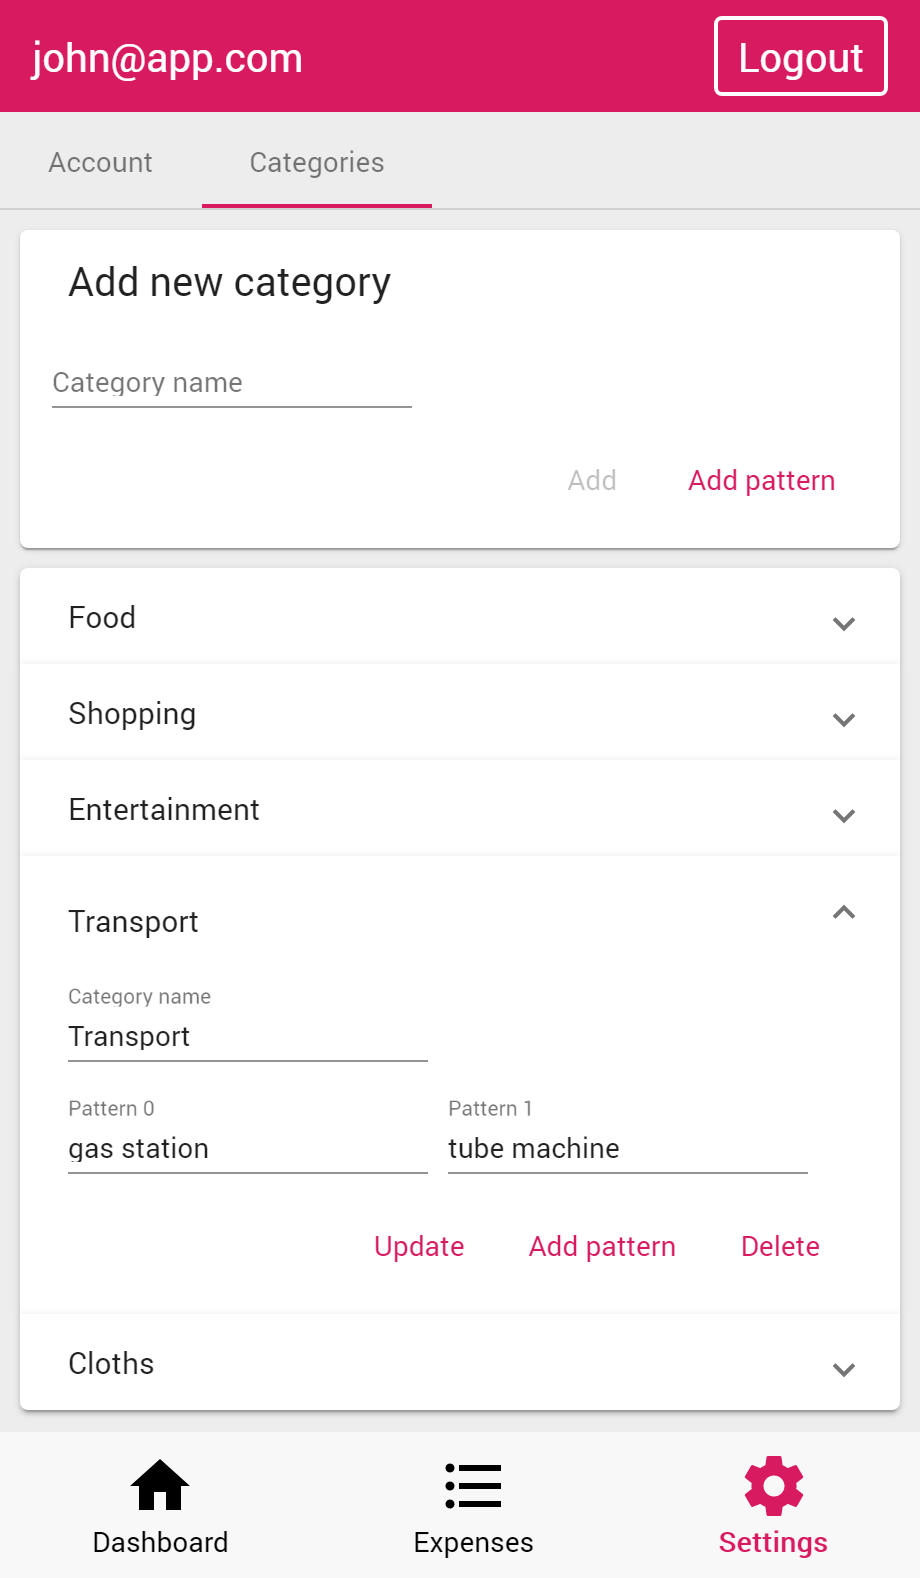Log out using the Logout button
920x1578 pixels.
(800, 57)
